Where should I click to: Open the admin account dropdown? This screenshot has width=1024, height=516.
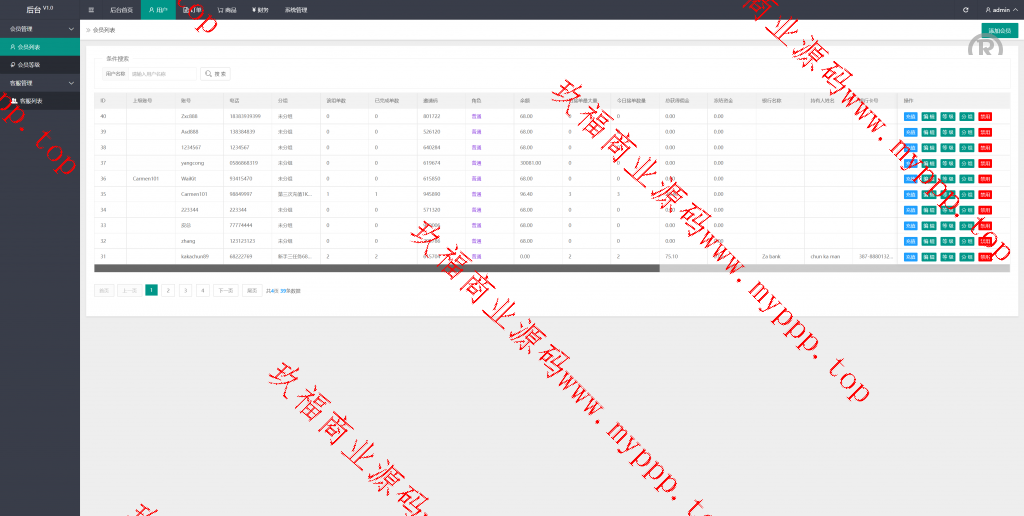[996, 9]
